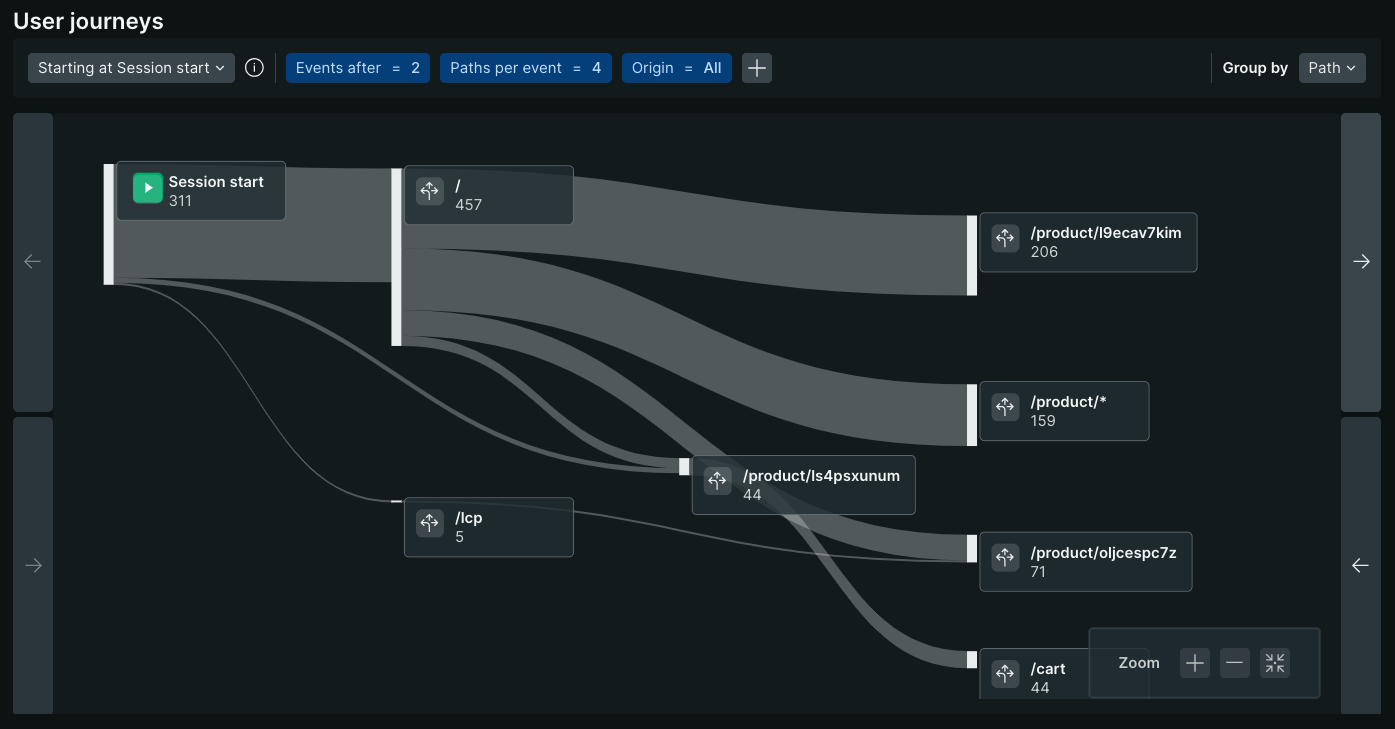Click the path icon on /product/l9ecav7kim node

coord(1005,238)
